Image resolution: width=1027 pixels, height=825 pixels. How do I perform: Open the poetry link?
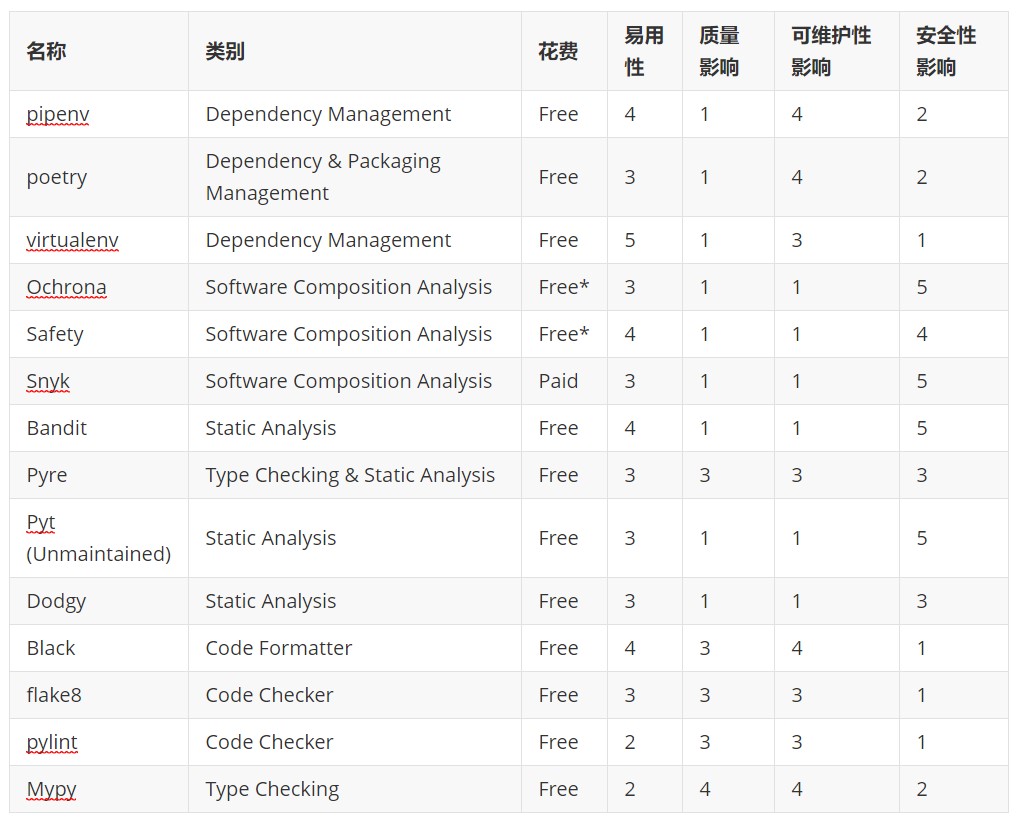[56, 177]
